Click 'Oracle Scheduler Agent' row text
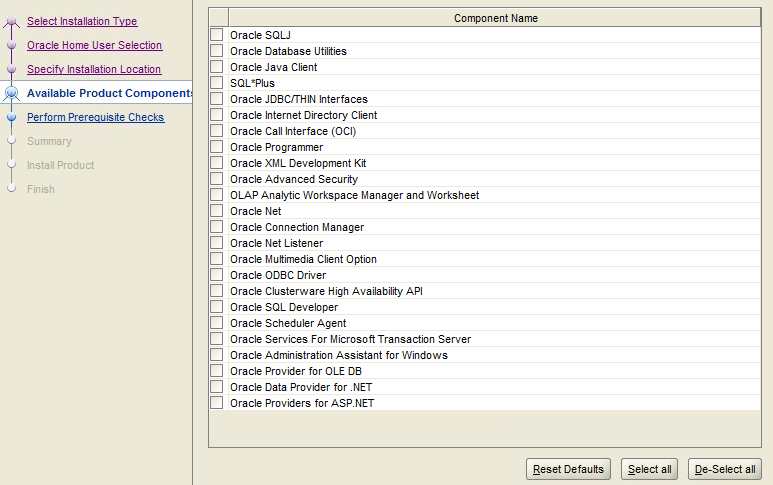Image resolution: width=773 pixels, height=485 pixels. tap(288, 323)
